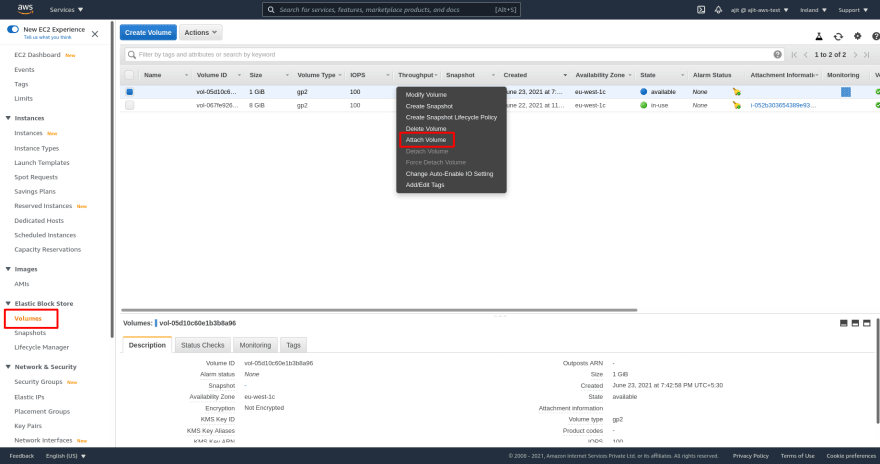The image size is (880, 464).
Task: Click the Create Volume button
Action: coord(148,33)
